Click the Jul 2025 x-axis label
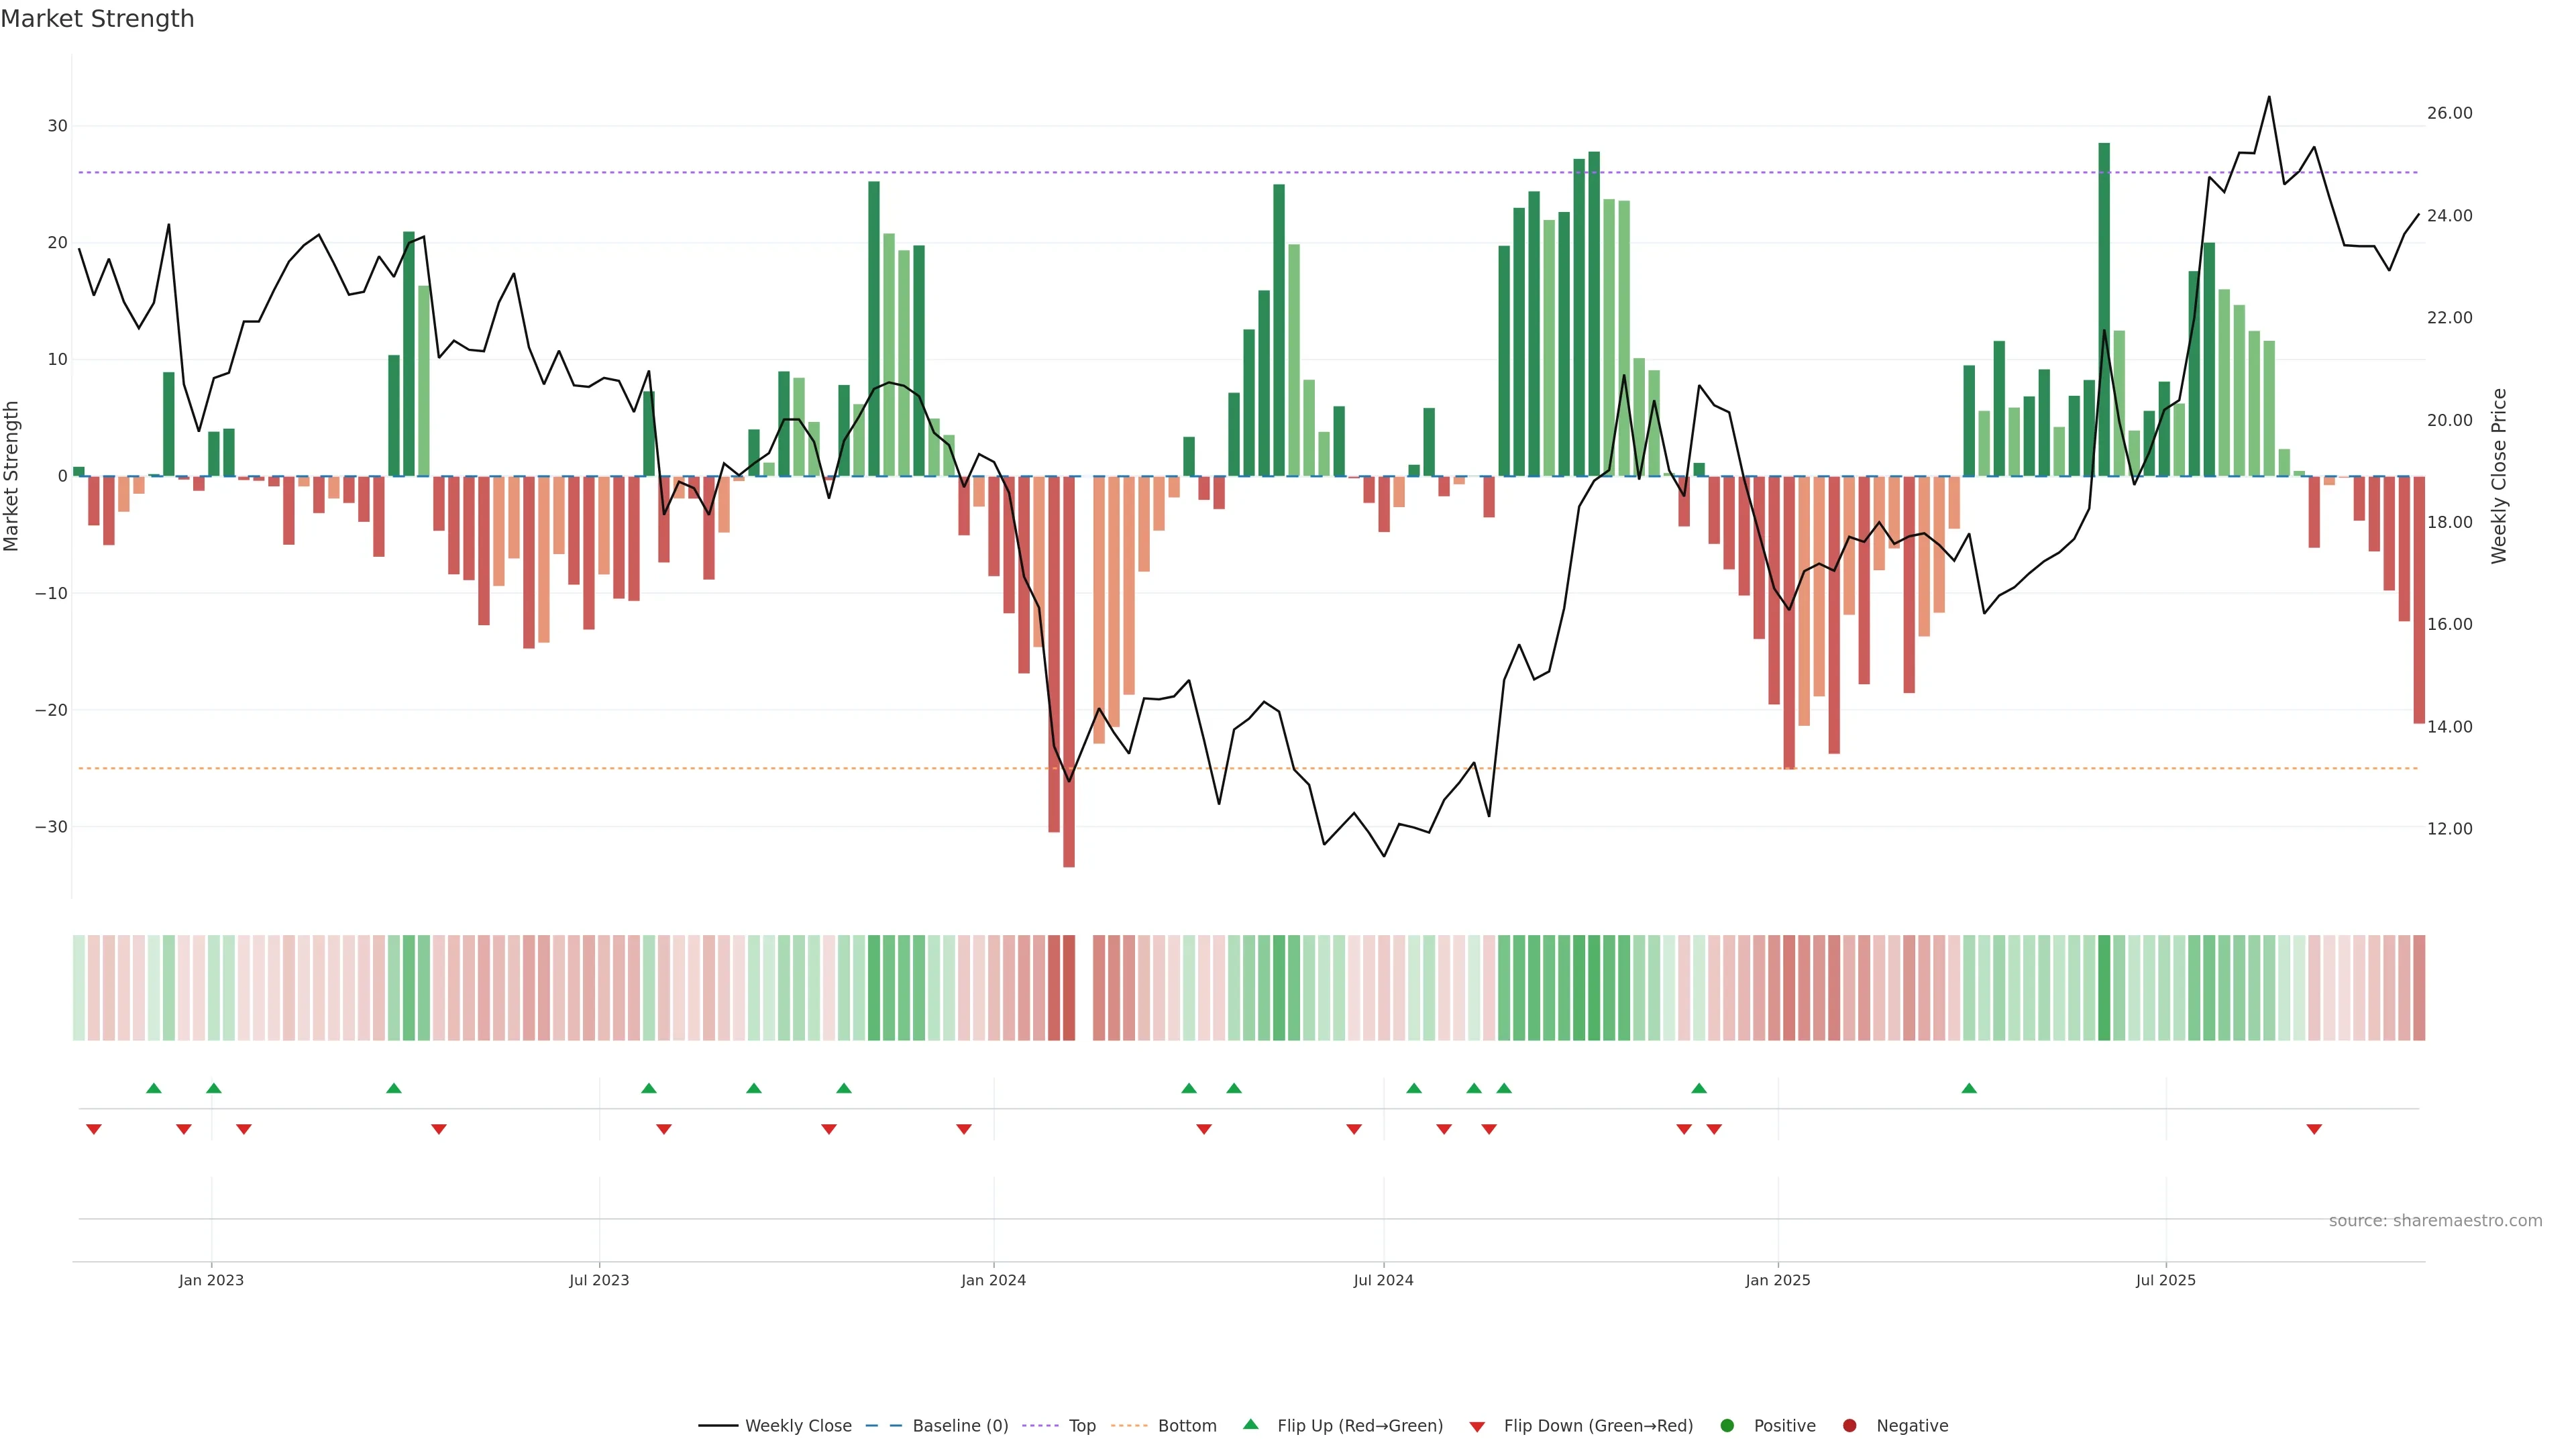The height and width of the screenshot is (1449, 2576). point(2165,1280)
